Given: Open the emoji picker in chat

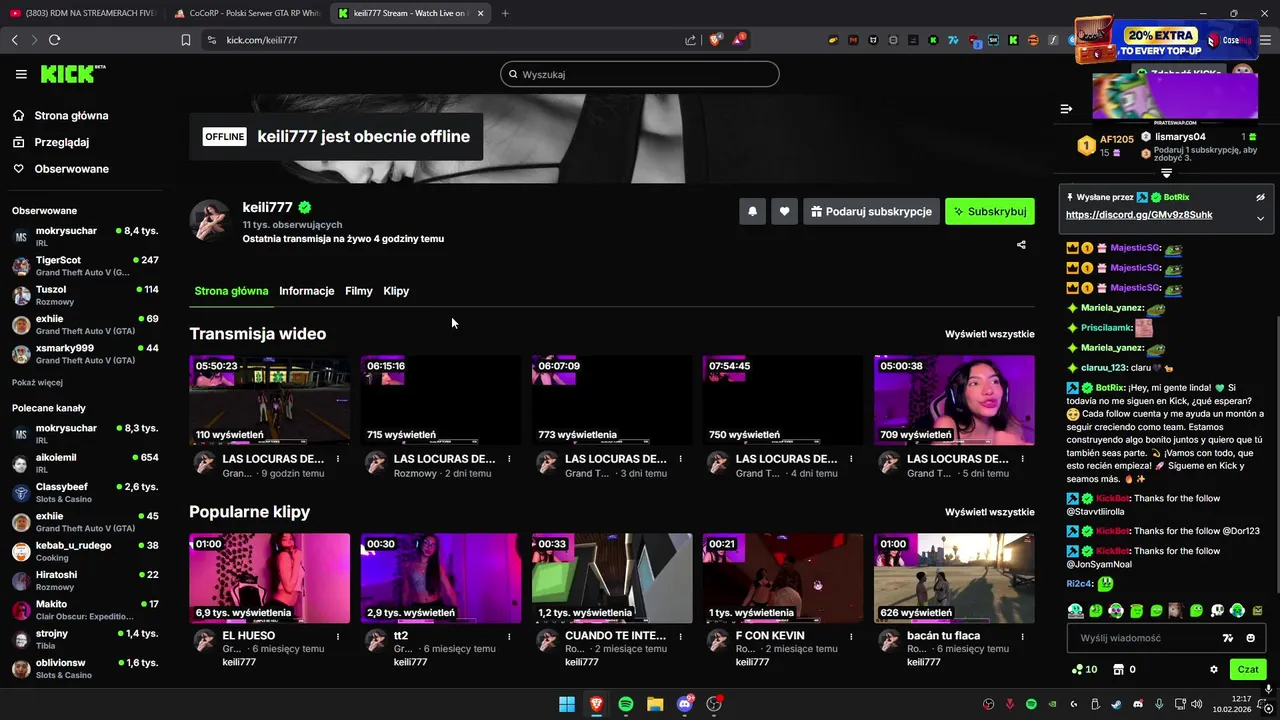Looking at the screenshot, I should tap(1250, 638).
